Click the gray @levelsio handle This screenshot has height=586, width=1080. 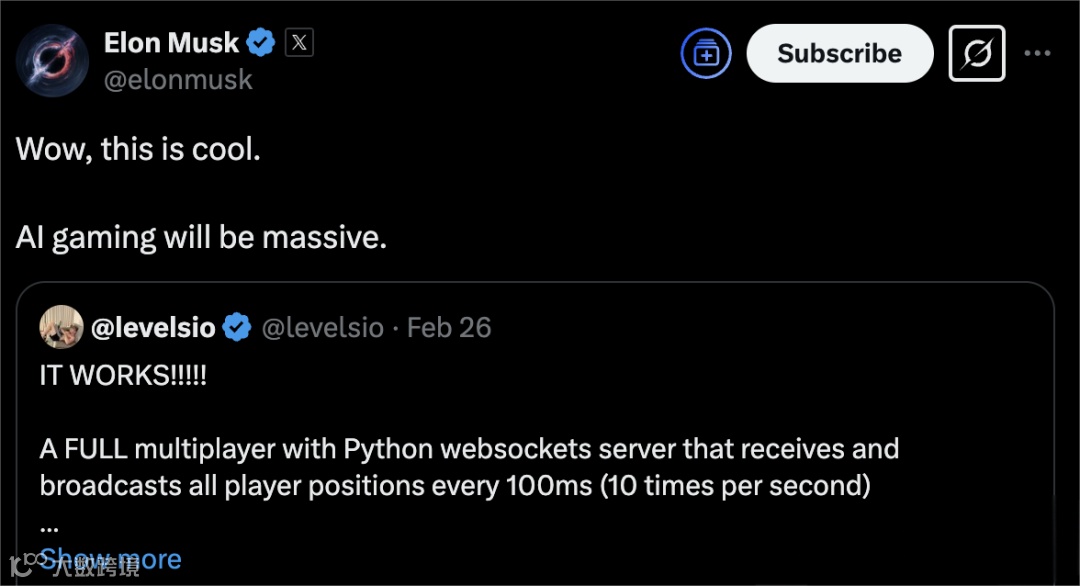[x=322, y=328]
